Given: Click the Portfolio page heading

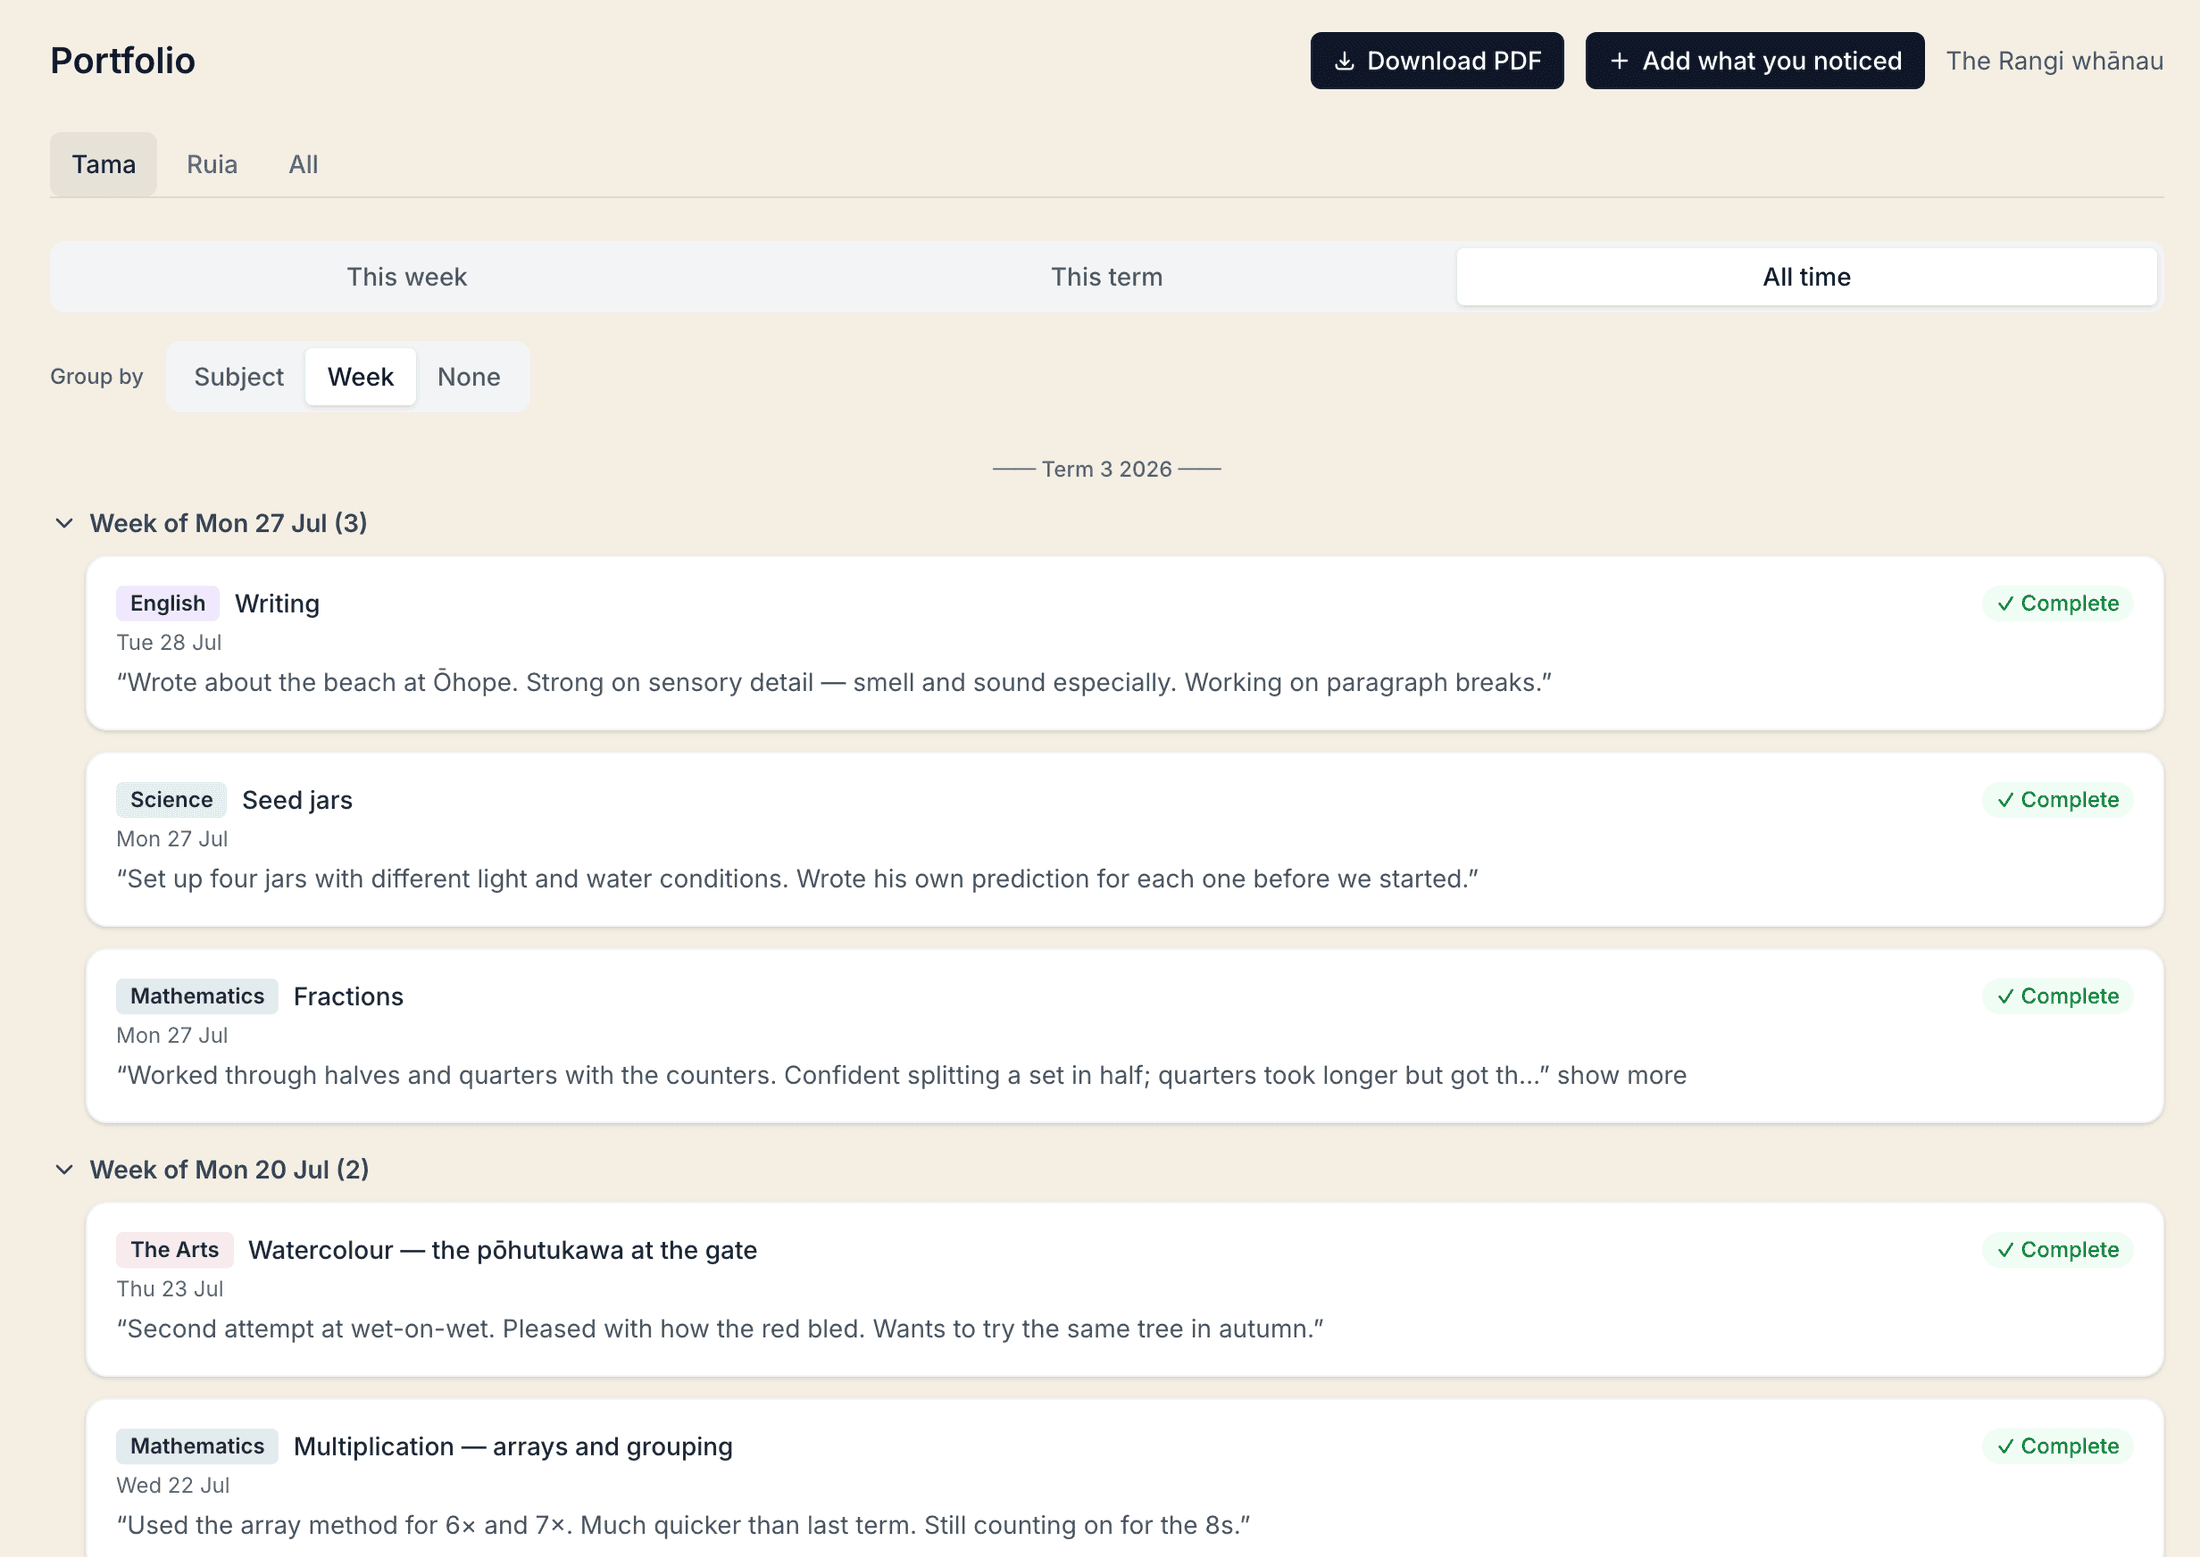Looking at the screenshot, I should tap(123, 61).
